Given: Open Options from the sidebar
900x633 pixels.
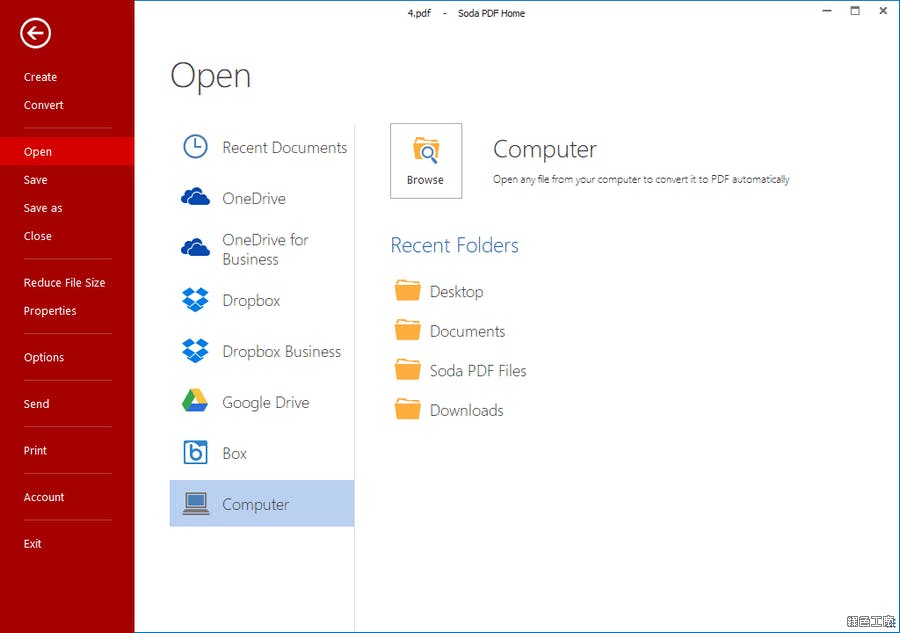Looking at the screenshot, I should pyautogui.click(x=44, y=357).
